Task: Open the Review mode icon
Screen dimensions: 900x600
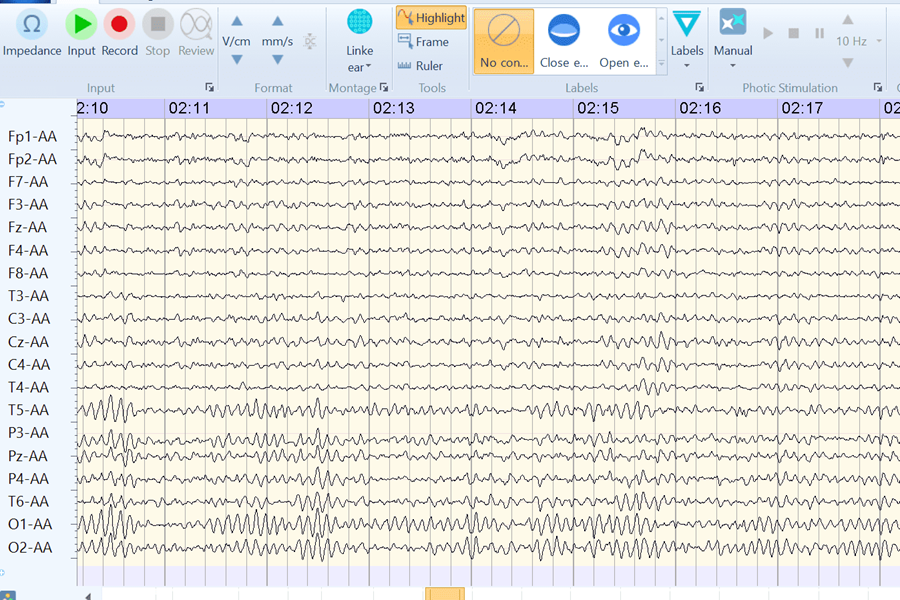Action: pyautogui.click(x=196, y=34)
